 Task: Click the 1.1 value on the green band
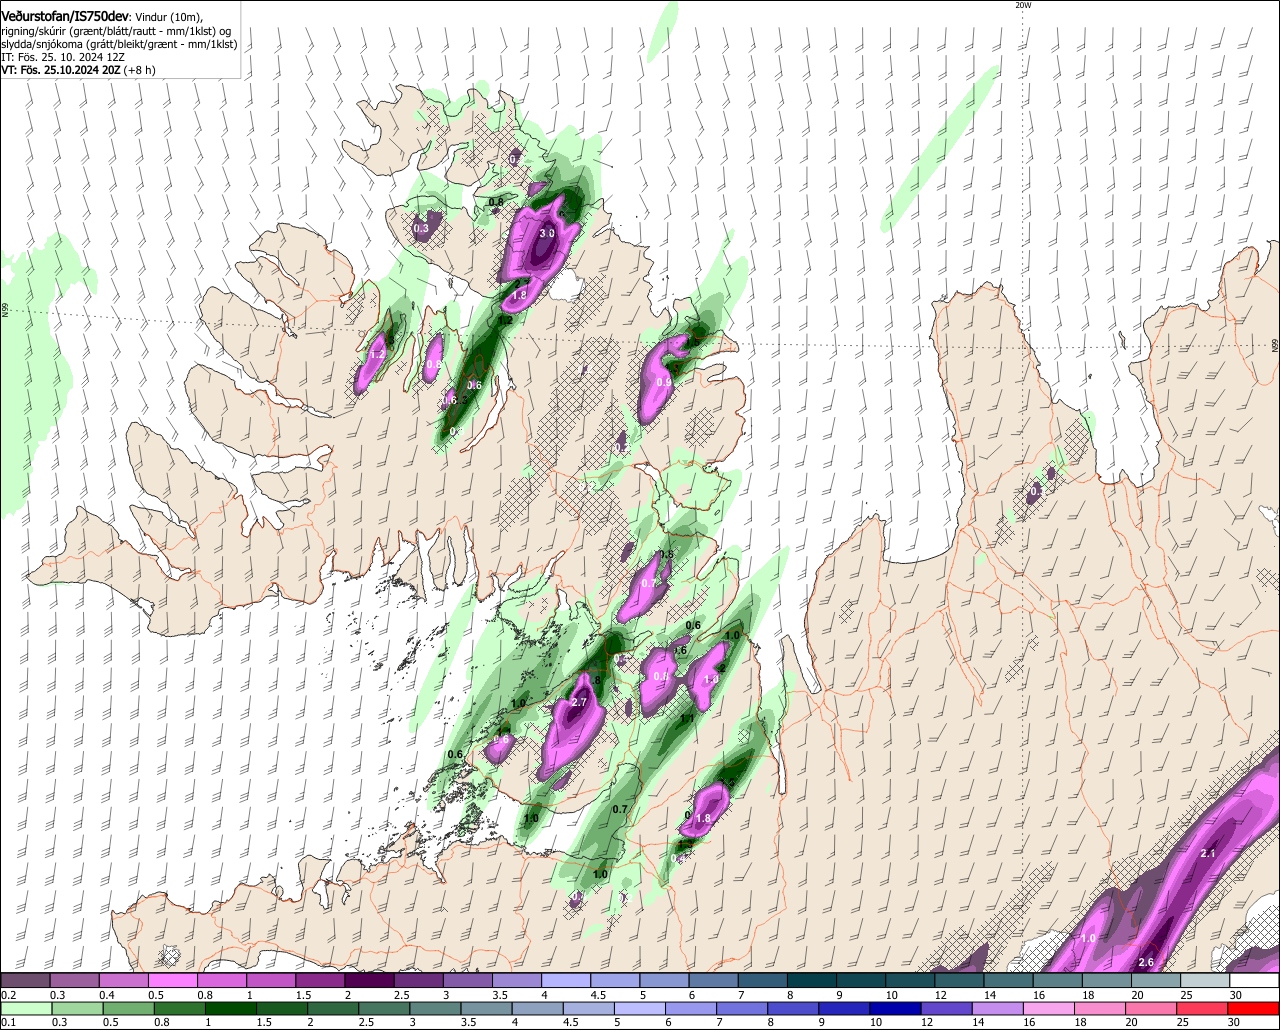687,719
